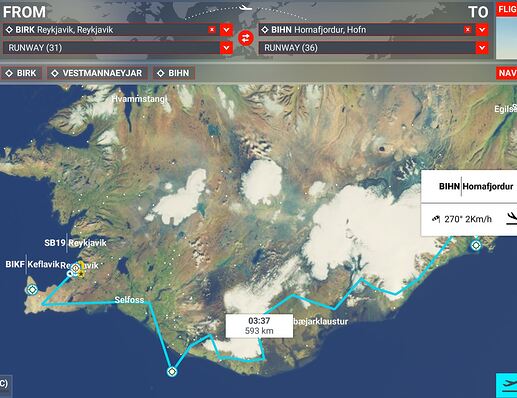Click the cyan fly airplane button

[507, 385]
